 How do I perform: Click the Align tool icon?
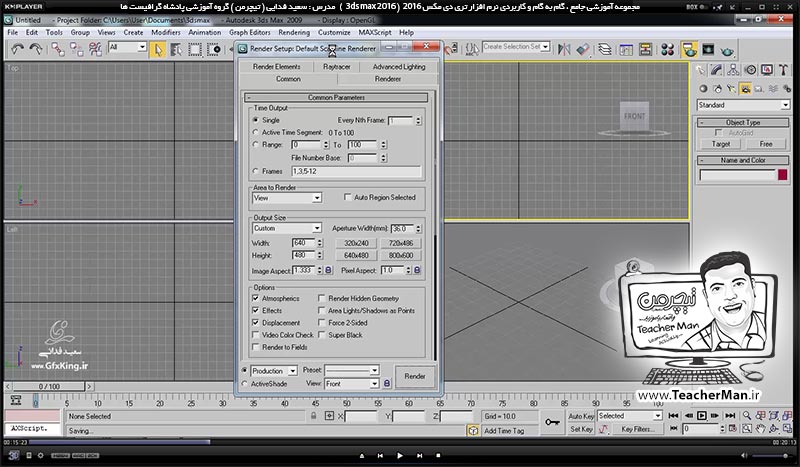(583, 50)
